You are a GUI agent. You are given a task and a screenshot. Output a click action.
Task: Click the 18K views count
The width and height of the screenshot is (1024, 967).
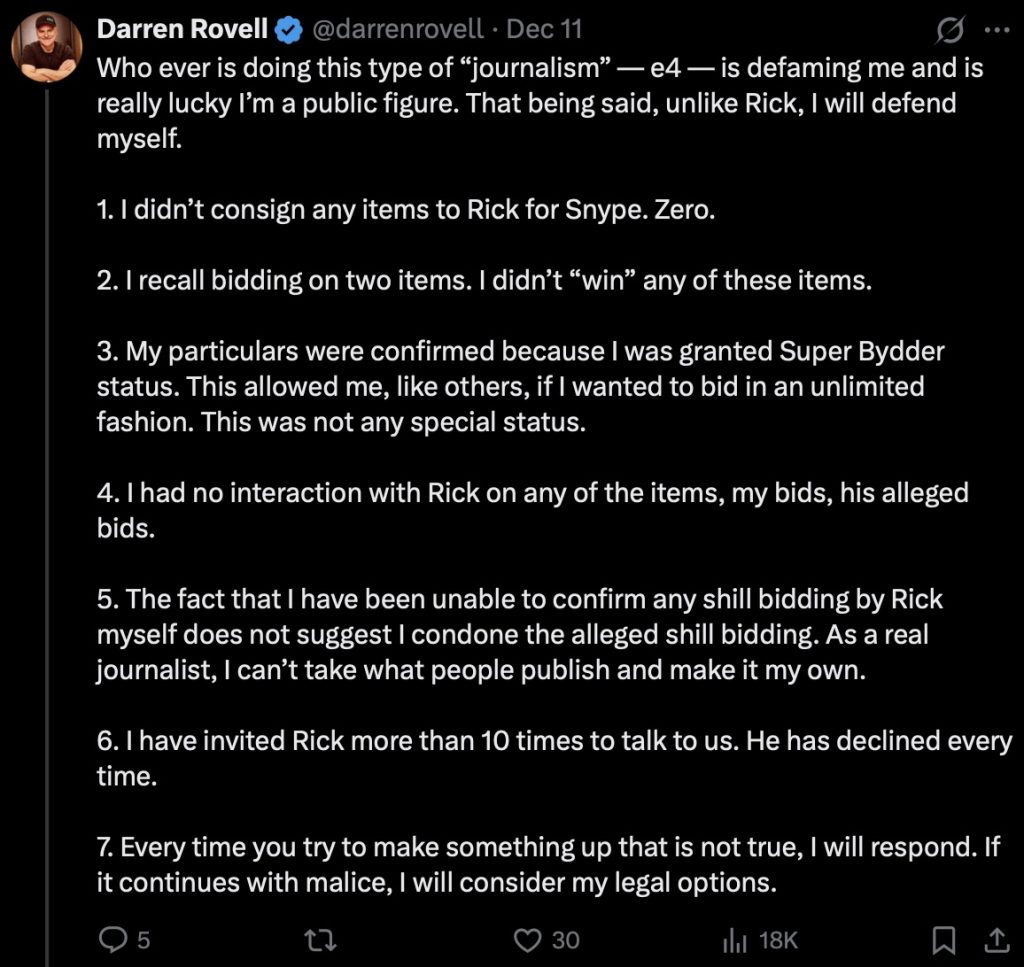click(777, 939)
